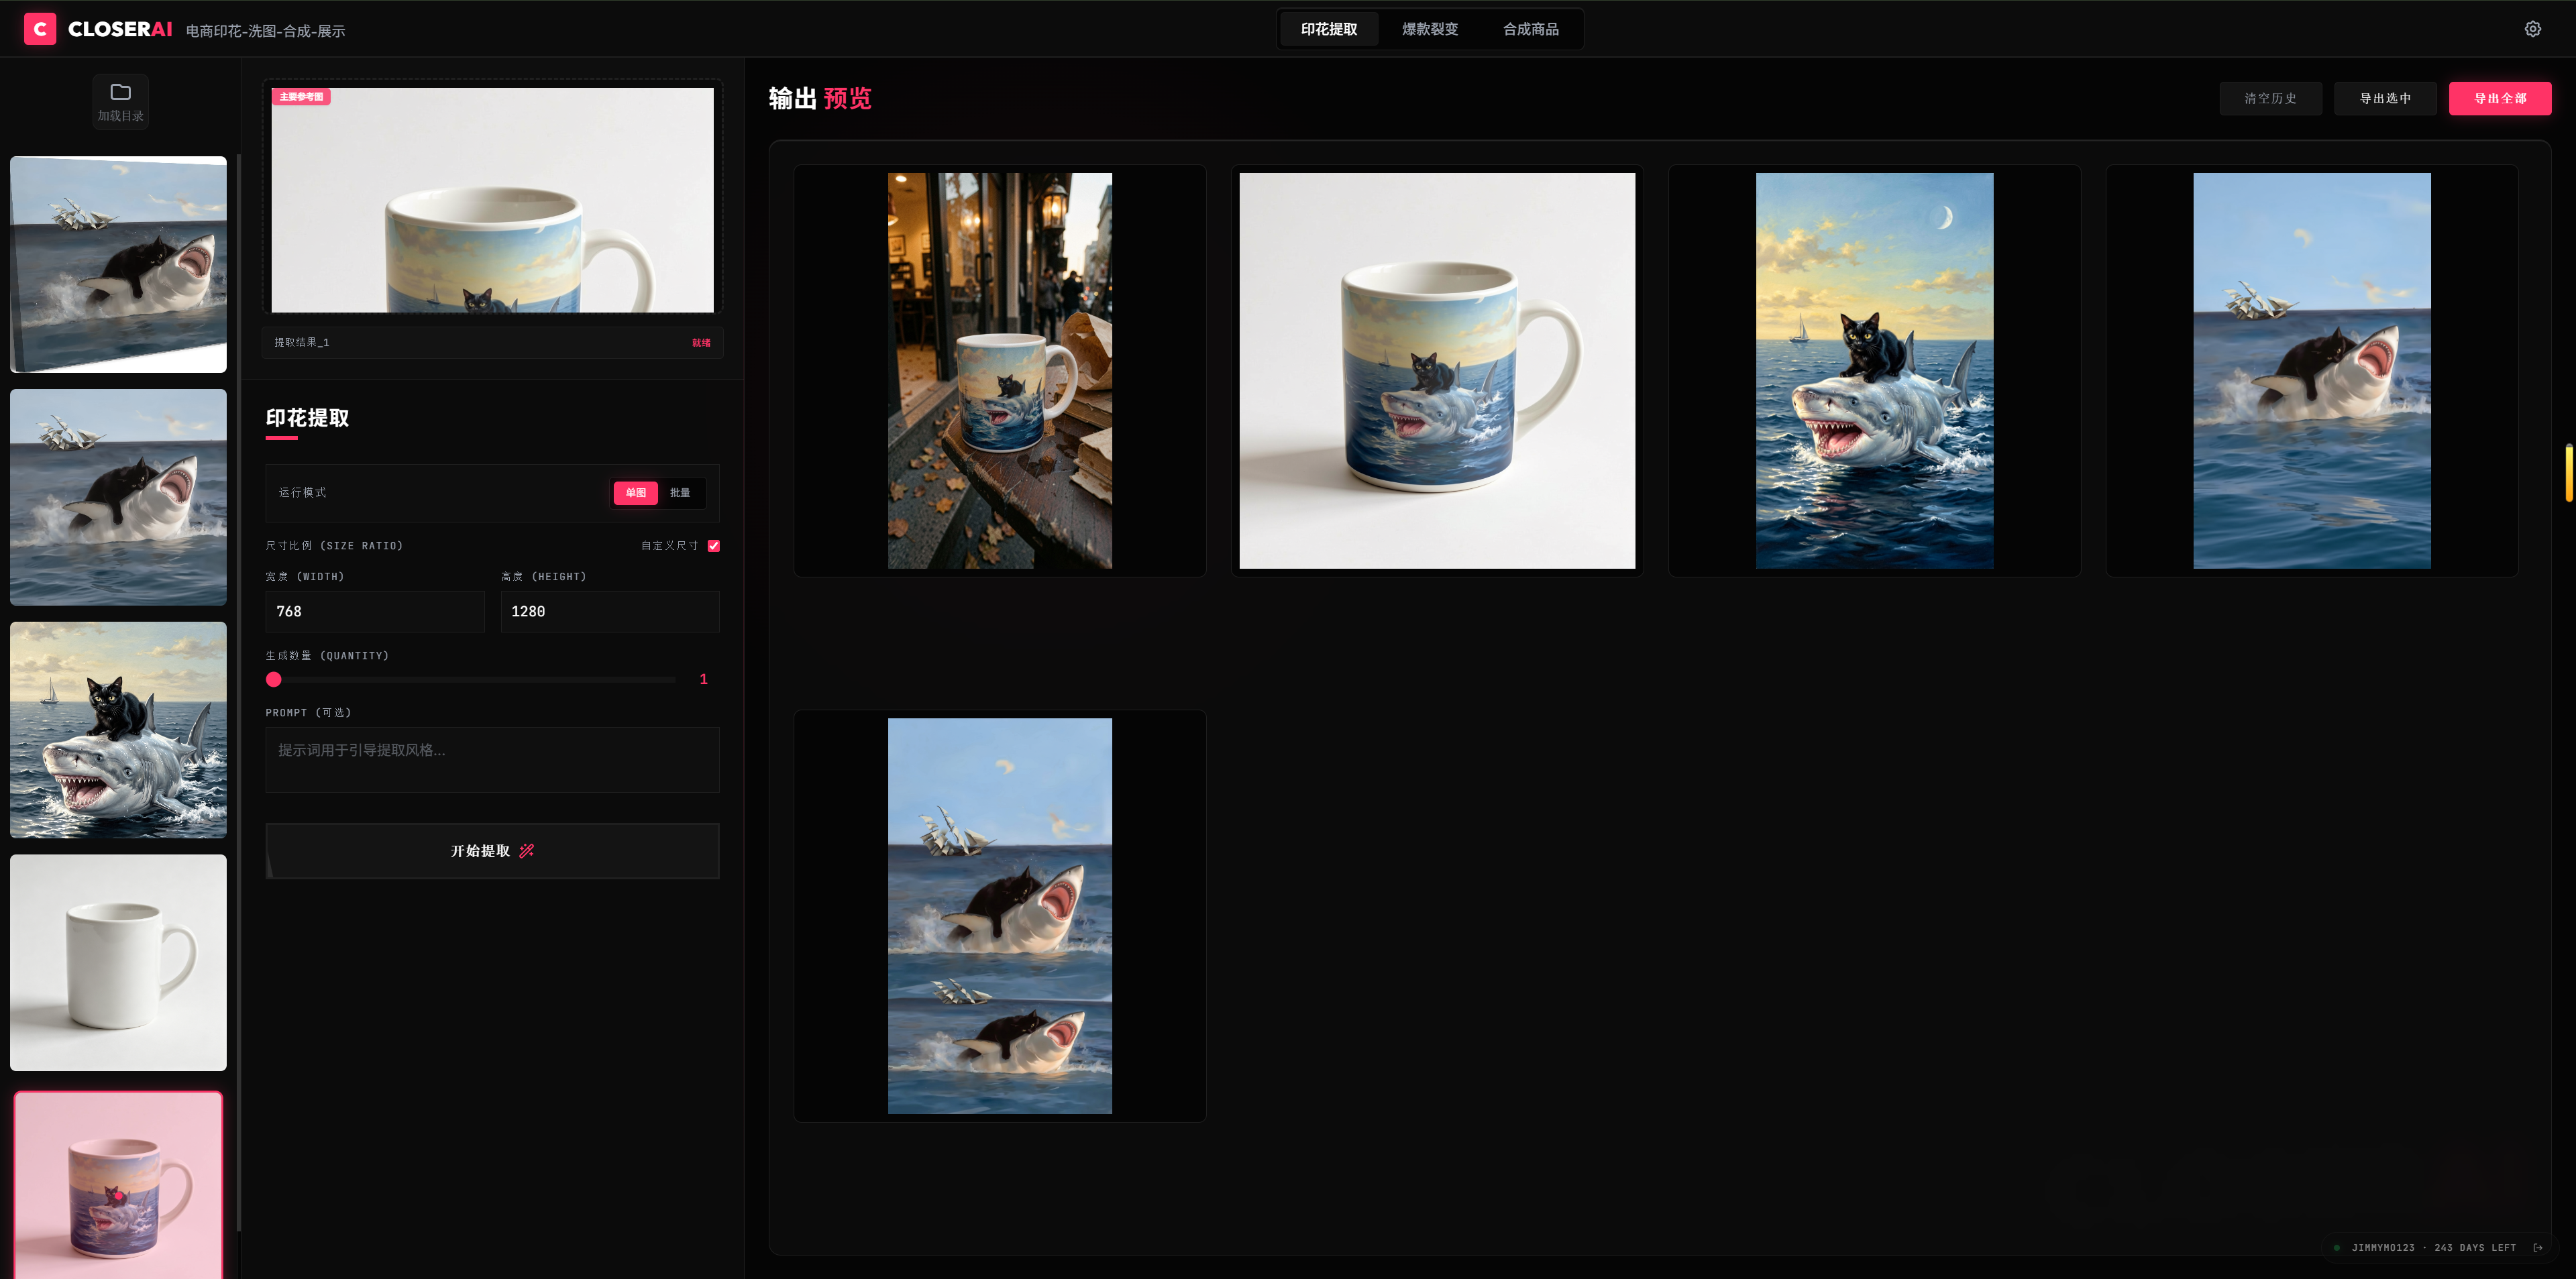The image size is (2576, 1279).
Task: Click the logout icon beside days left
Action: tap(2538, 1247)
